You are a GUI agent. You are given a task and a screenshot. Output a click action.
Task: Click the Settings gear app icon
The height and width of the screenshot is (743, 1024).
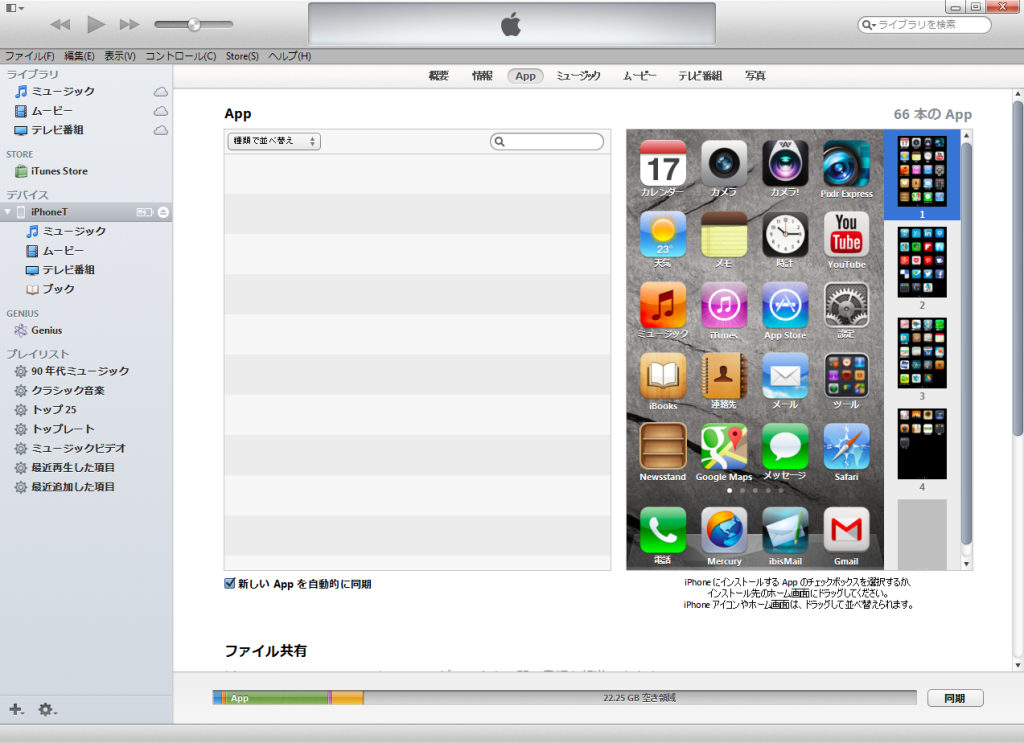click(846, 305)
